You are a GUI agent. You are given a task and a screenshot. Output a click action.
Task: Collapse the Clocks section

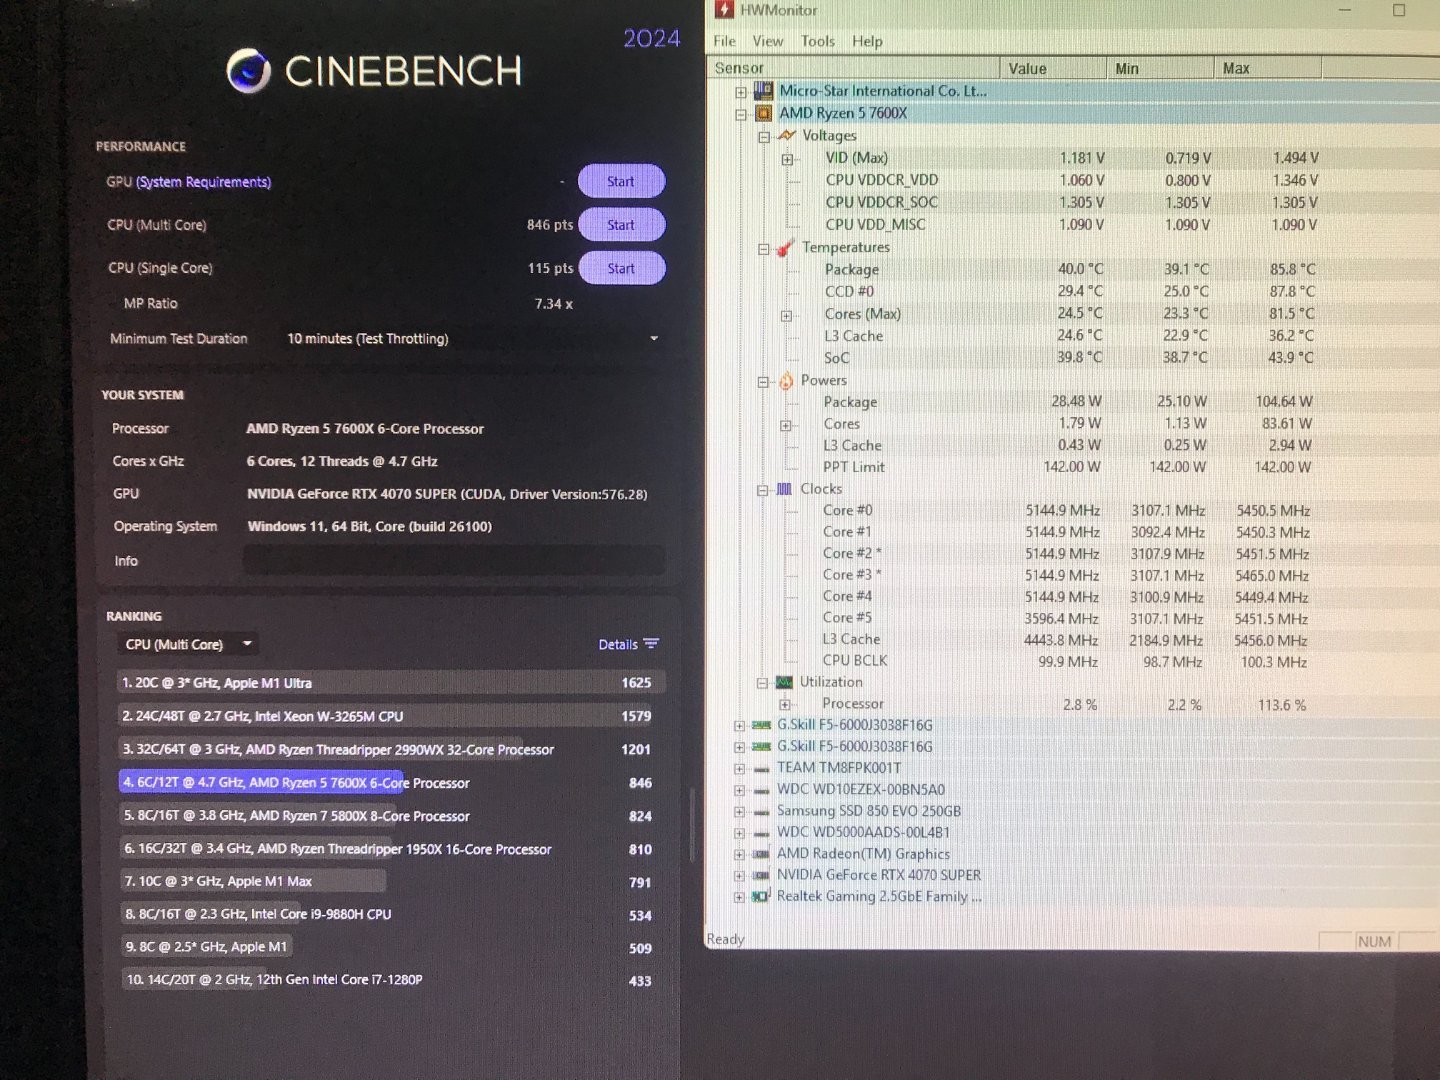pos(762,490)
